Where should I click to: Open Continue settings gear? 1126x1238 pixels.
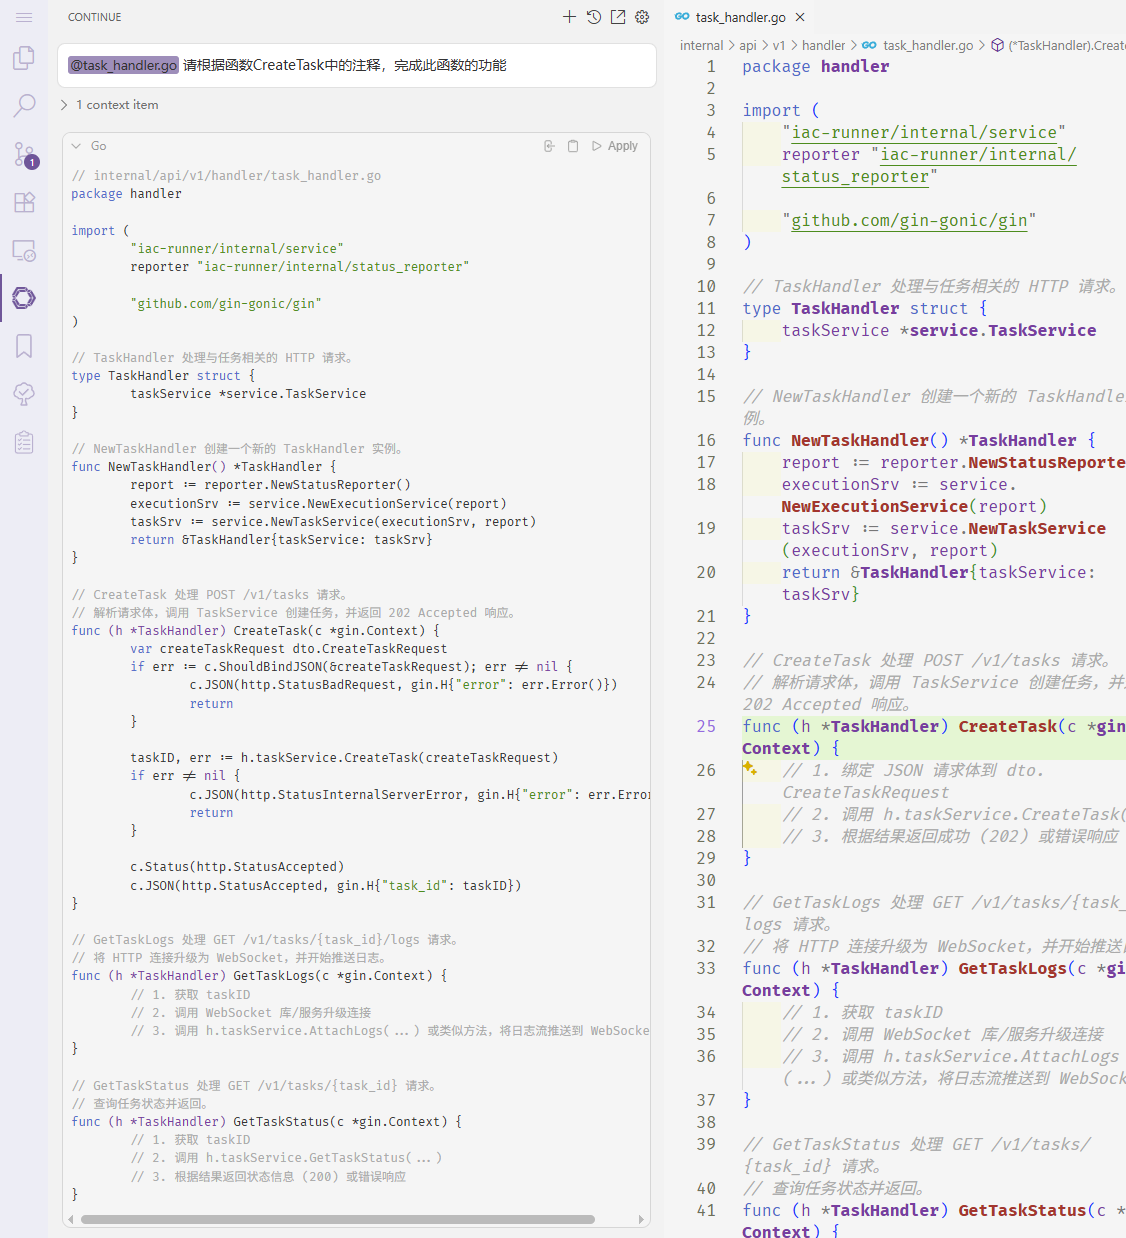642,17
